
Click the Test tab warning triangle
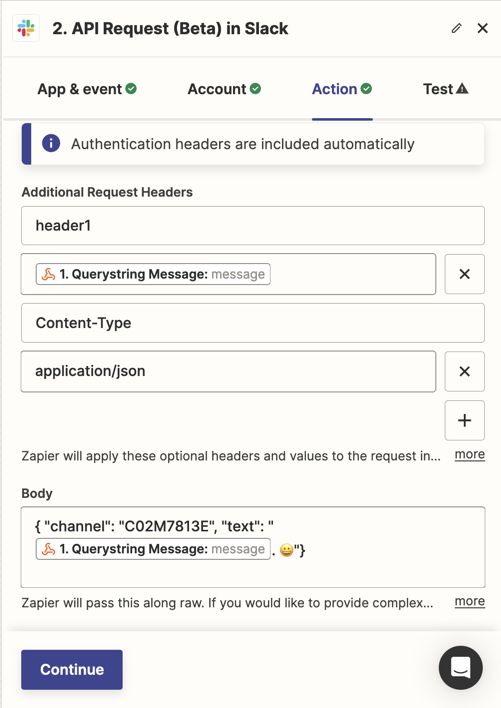coord(462,88)
